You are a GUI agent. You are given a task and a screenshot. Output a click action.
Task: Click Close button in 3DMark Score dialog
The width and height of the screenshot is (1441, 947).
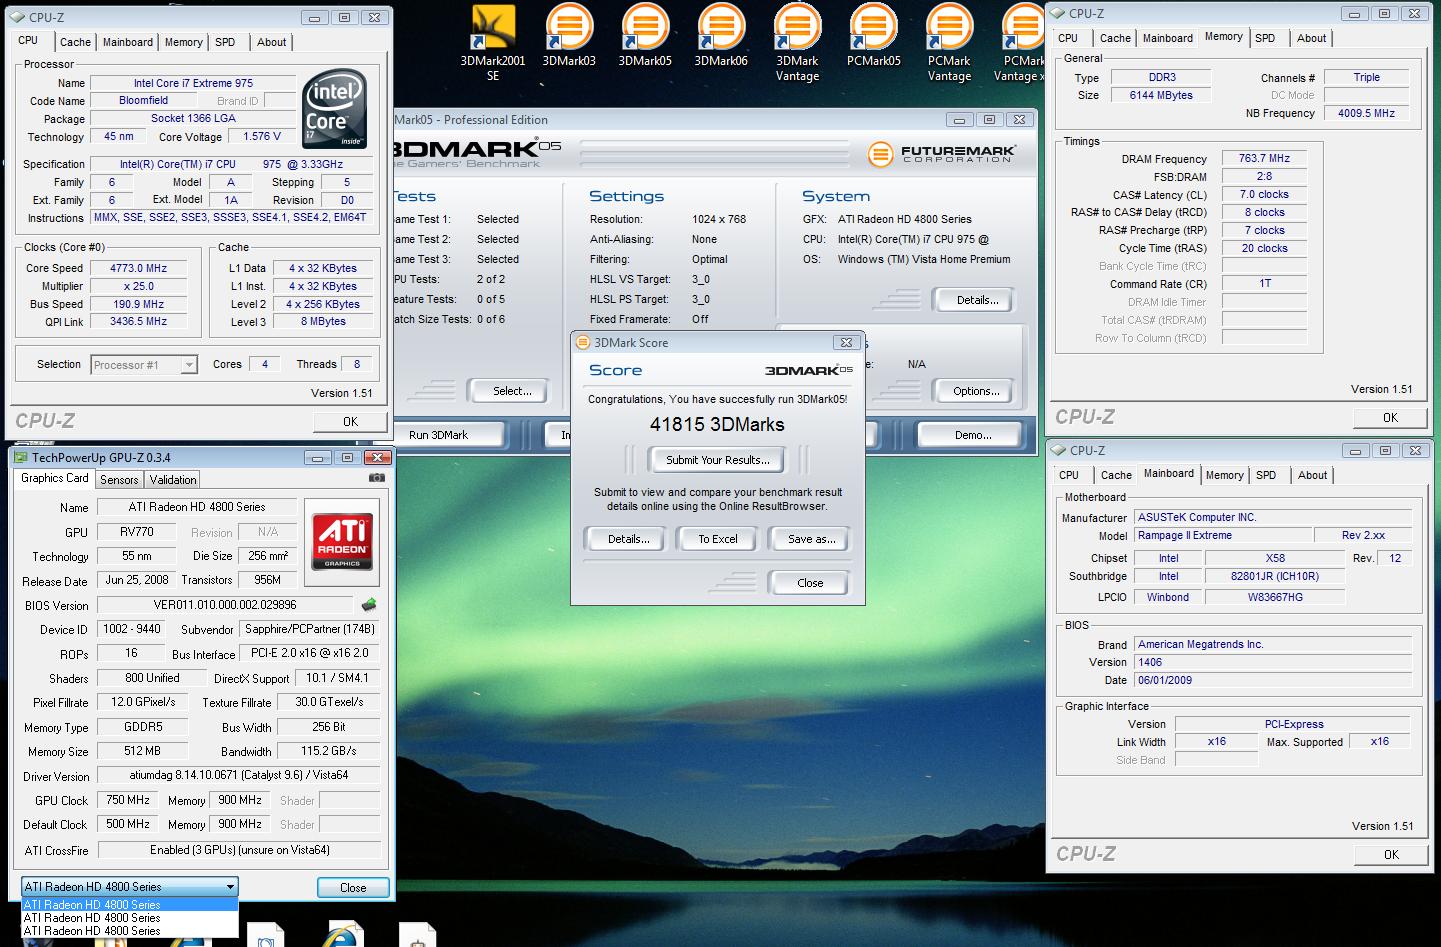click(x=810, y=583)
